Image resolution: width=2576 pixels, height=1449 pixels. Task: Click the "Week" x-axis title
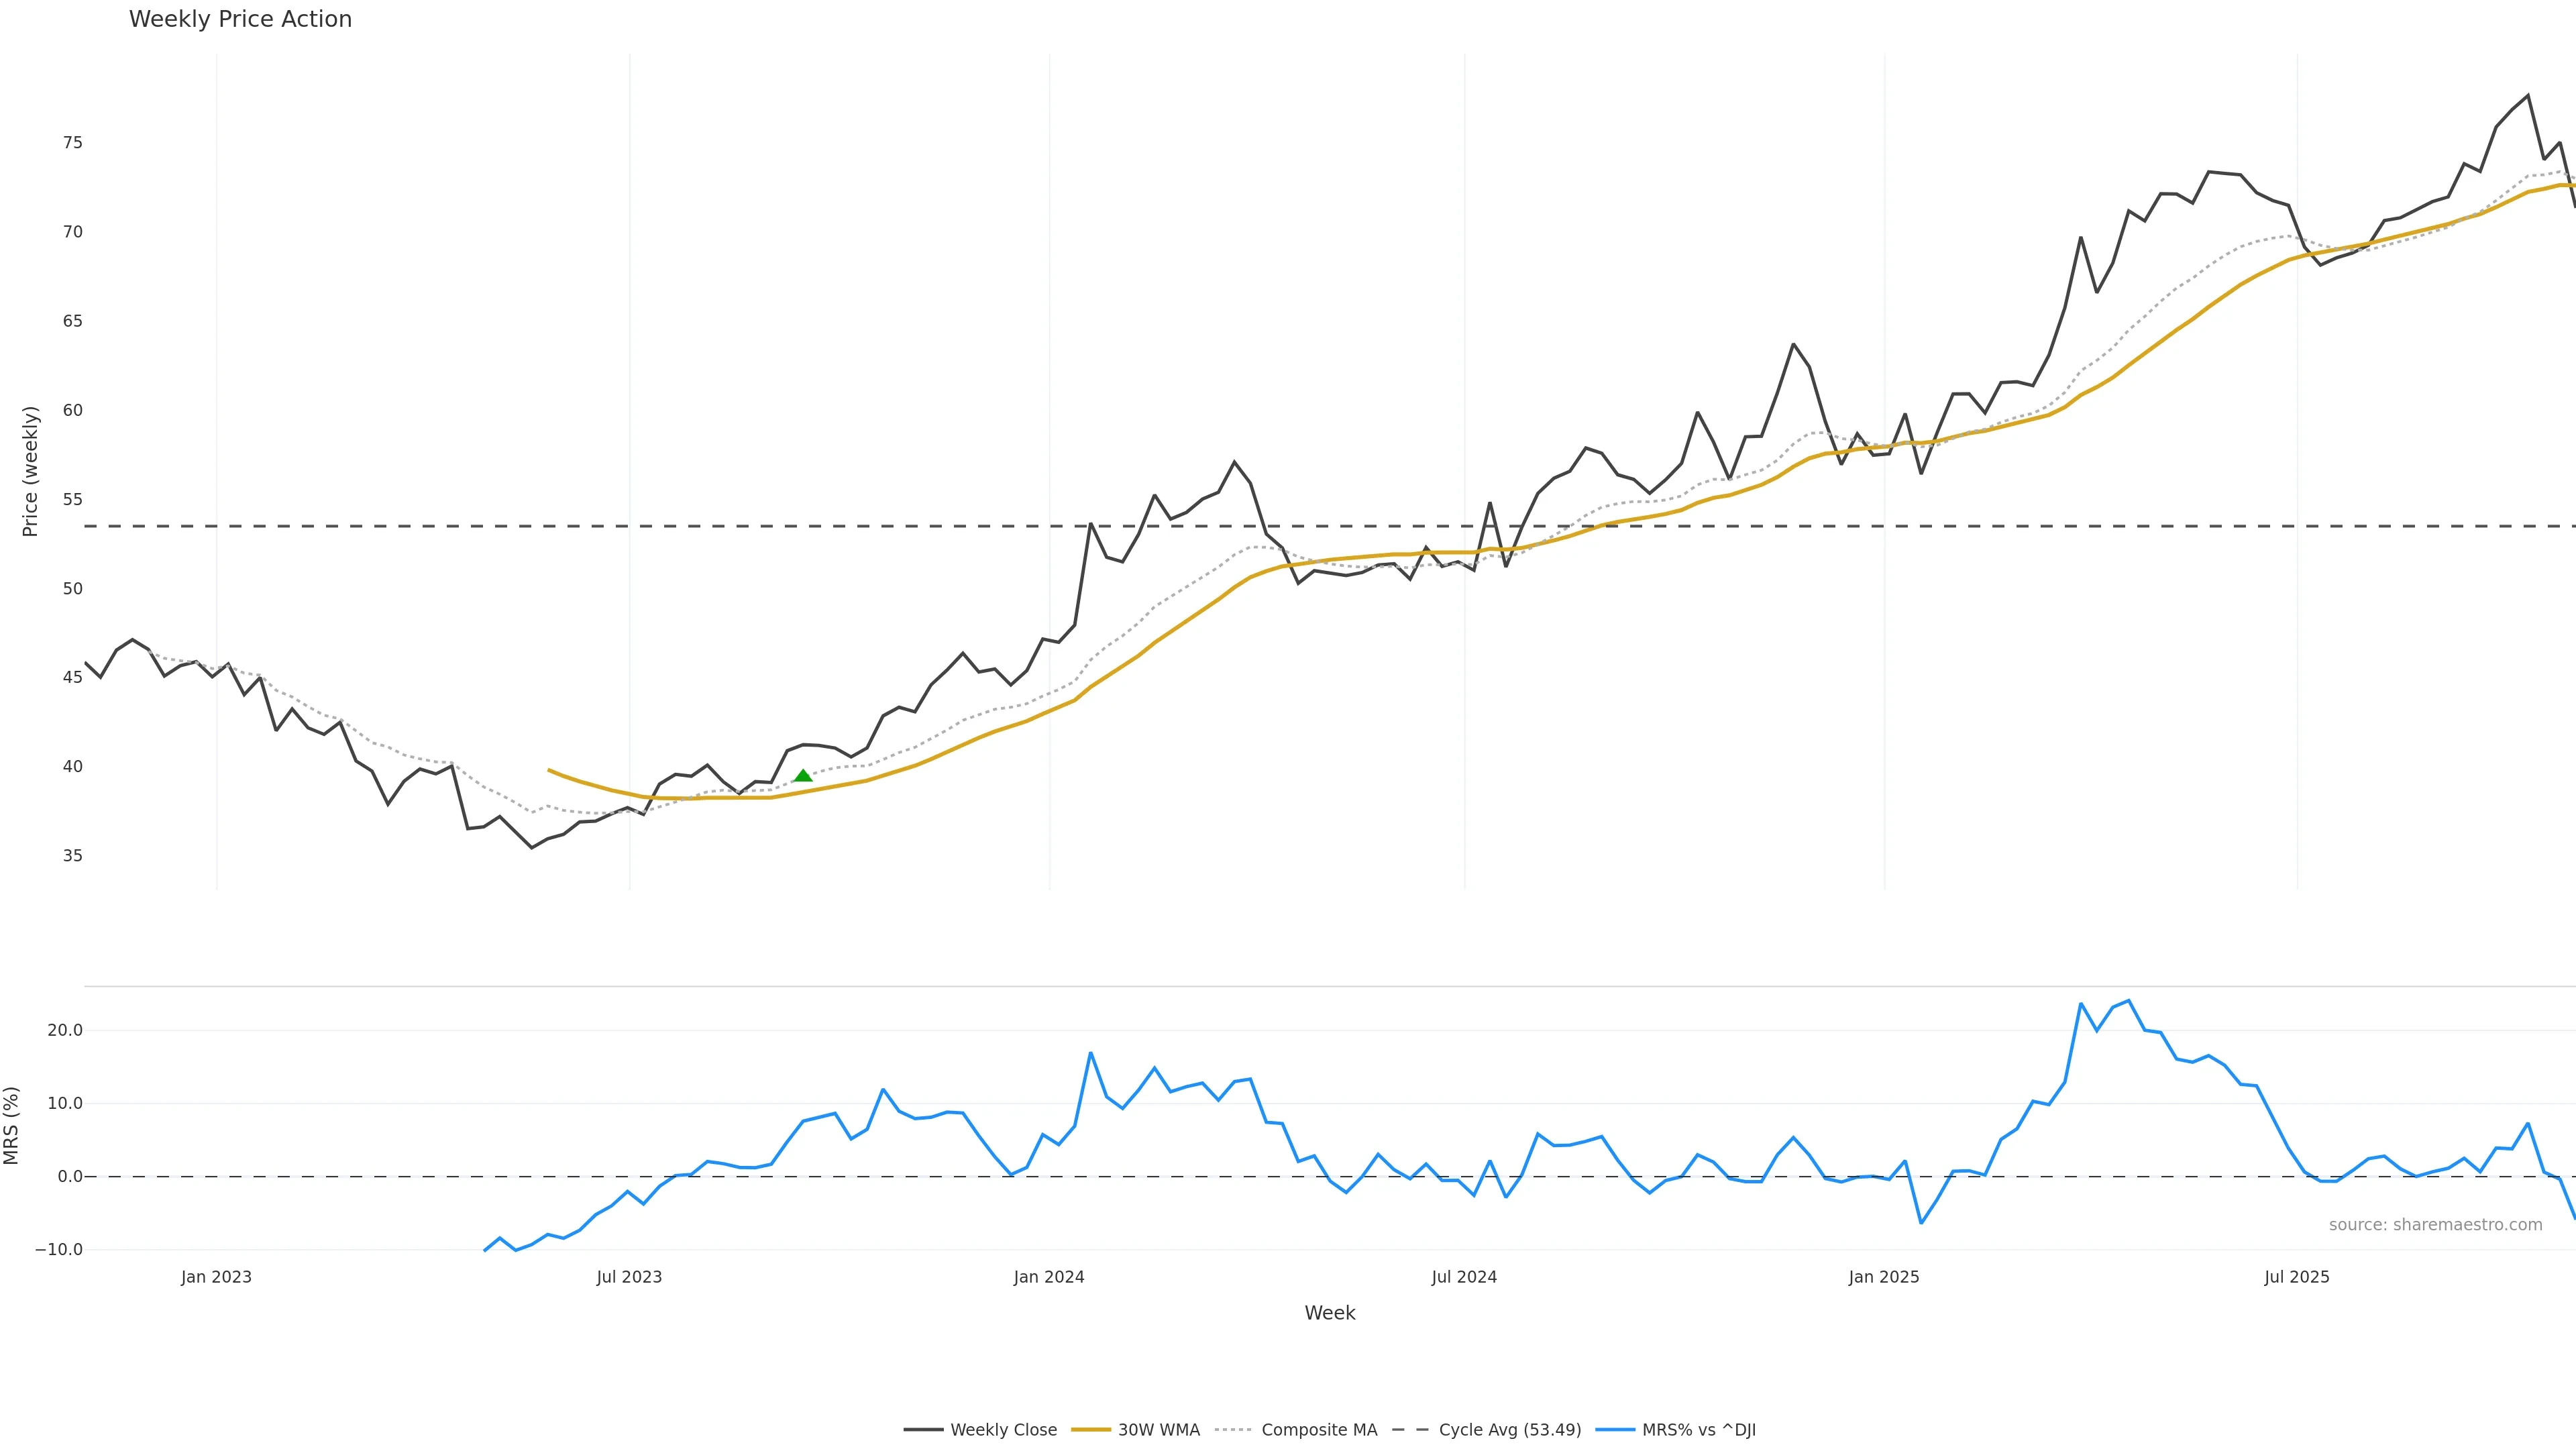[1329, 1313]
